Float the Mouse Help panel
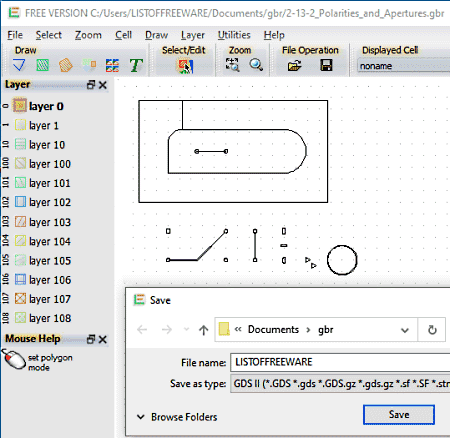The width and height of the screenshot is (450, 438). coord(91,339)
